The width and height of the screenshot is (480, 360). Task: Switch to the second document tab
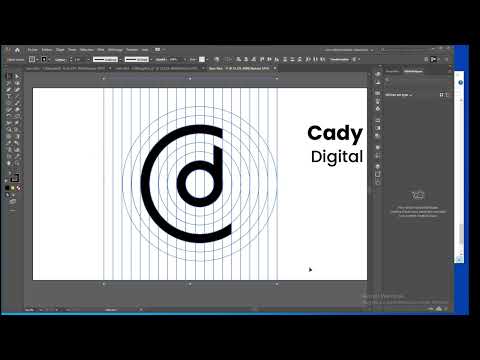click(x=157, y=68)
